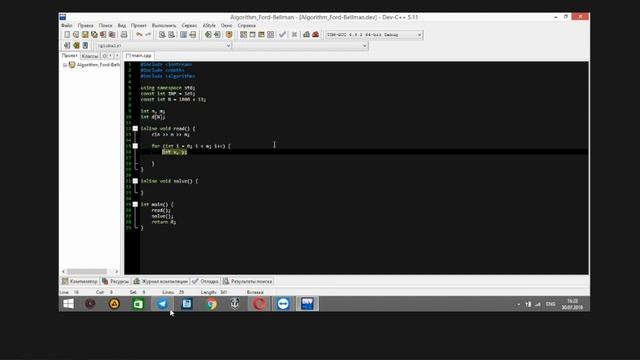The width and height of the screenshot is (640, 360).
Task: Open the Отладка bottom tab
Action: tap(205, 281)
